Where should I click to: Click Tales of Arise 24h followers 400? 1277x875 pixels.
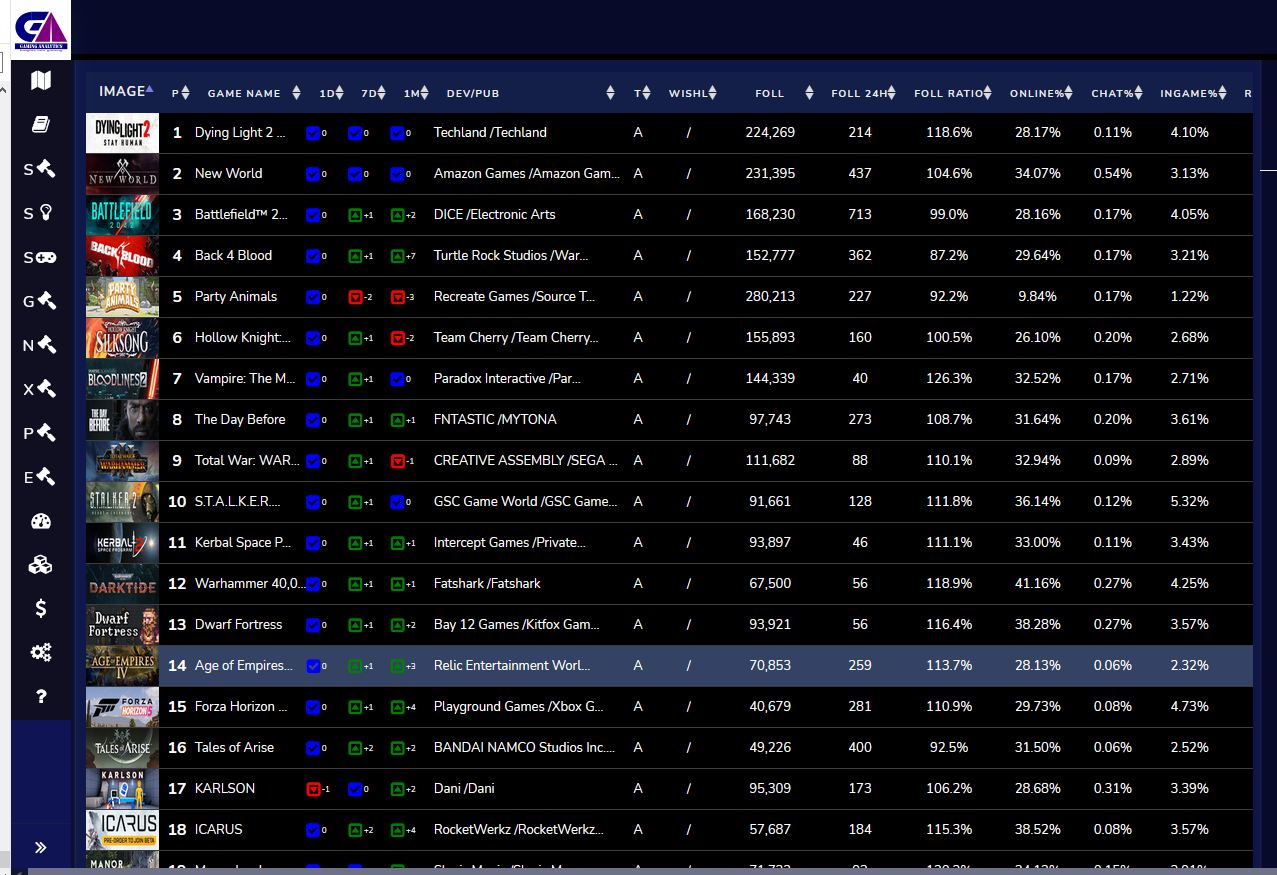(x=860, y=748)
